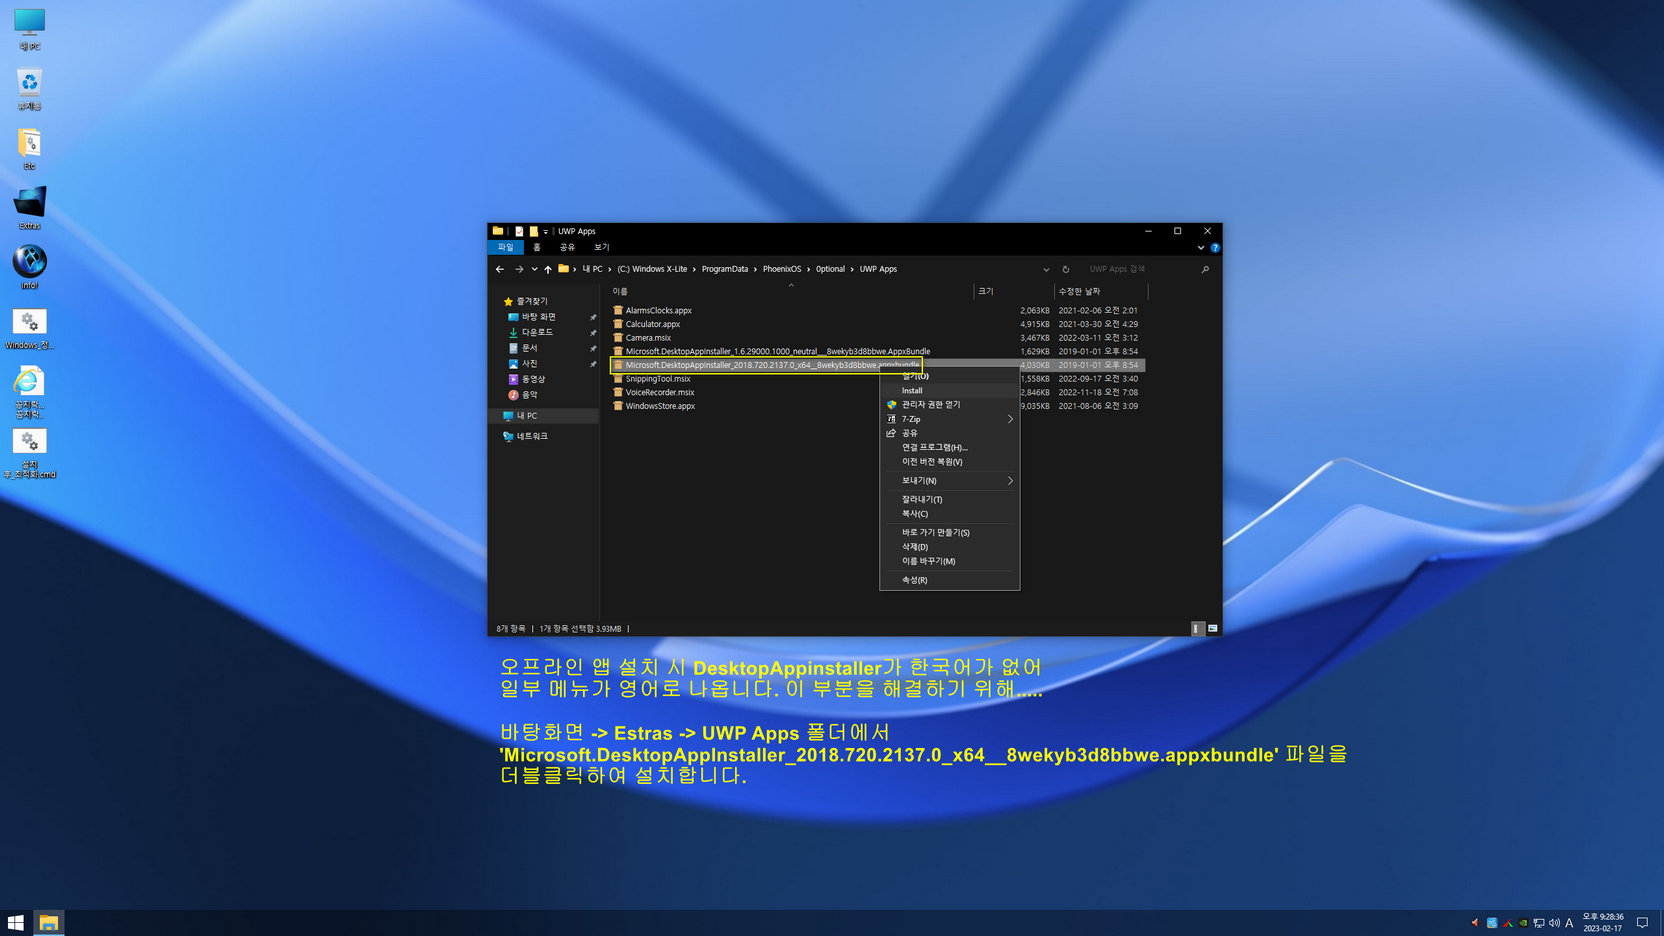Go up one folder level
The image size is (1664, 936).
click(x=548, y=269)
